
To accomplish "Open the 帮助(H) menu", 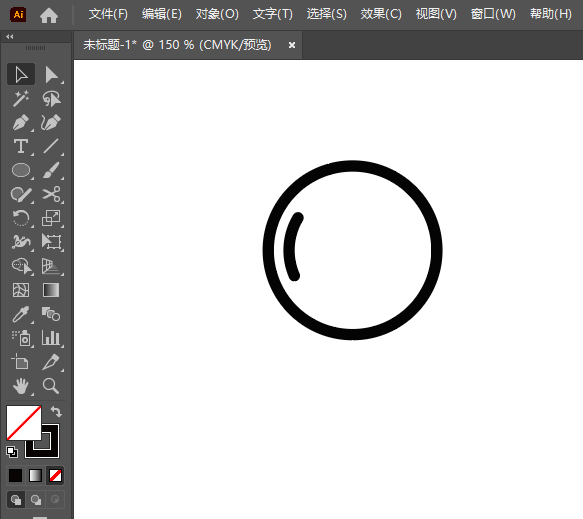I will (x=551, y=14).
